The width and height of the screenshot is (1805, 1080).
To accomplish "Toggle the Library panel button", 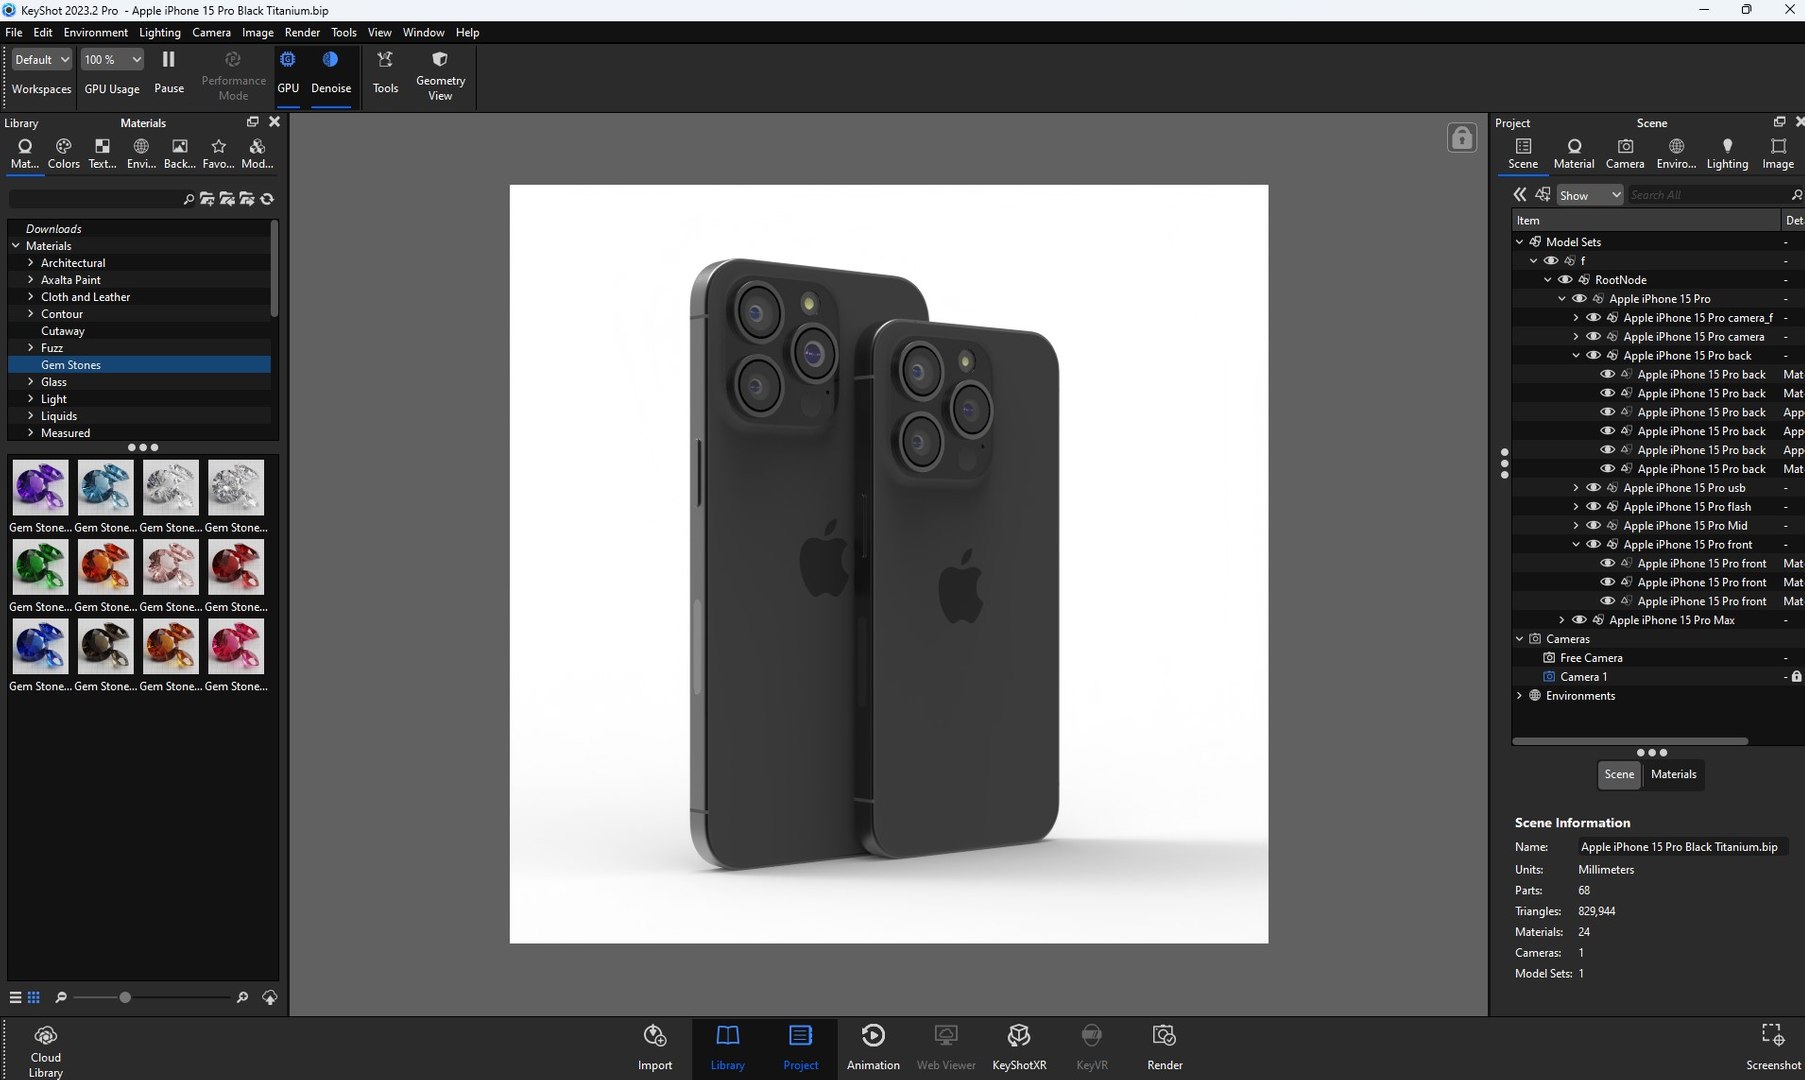I will (x=727, y=1047).
